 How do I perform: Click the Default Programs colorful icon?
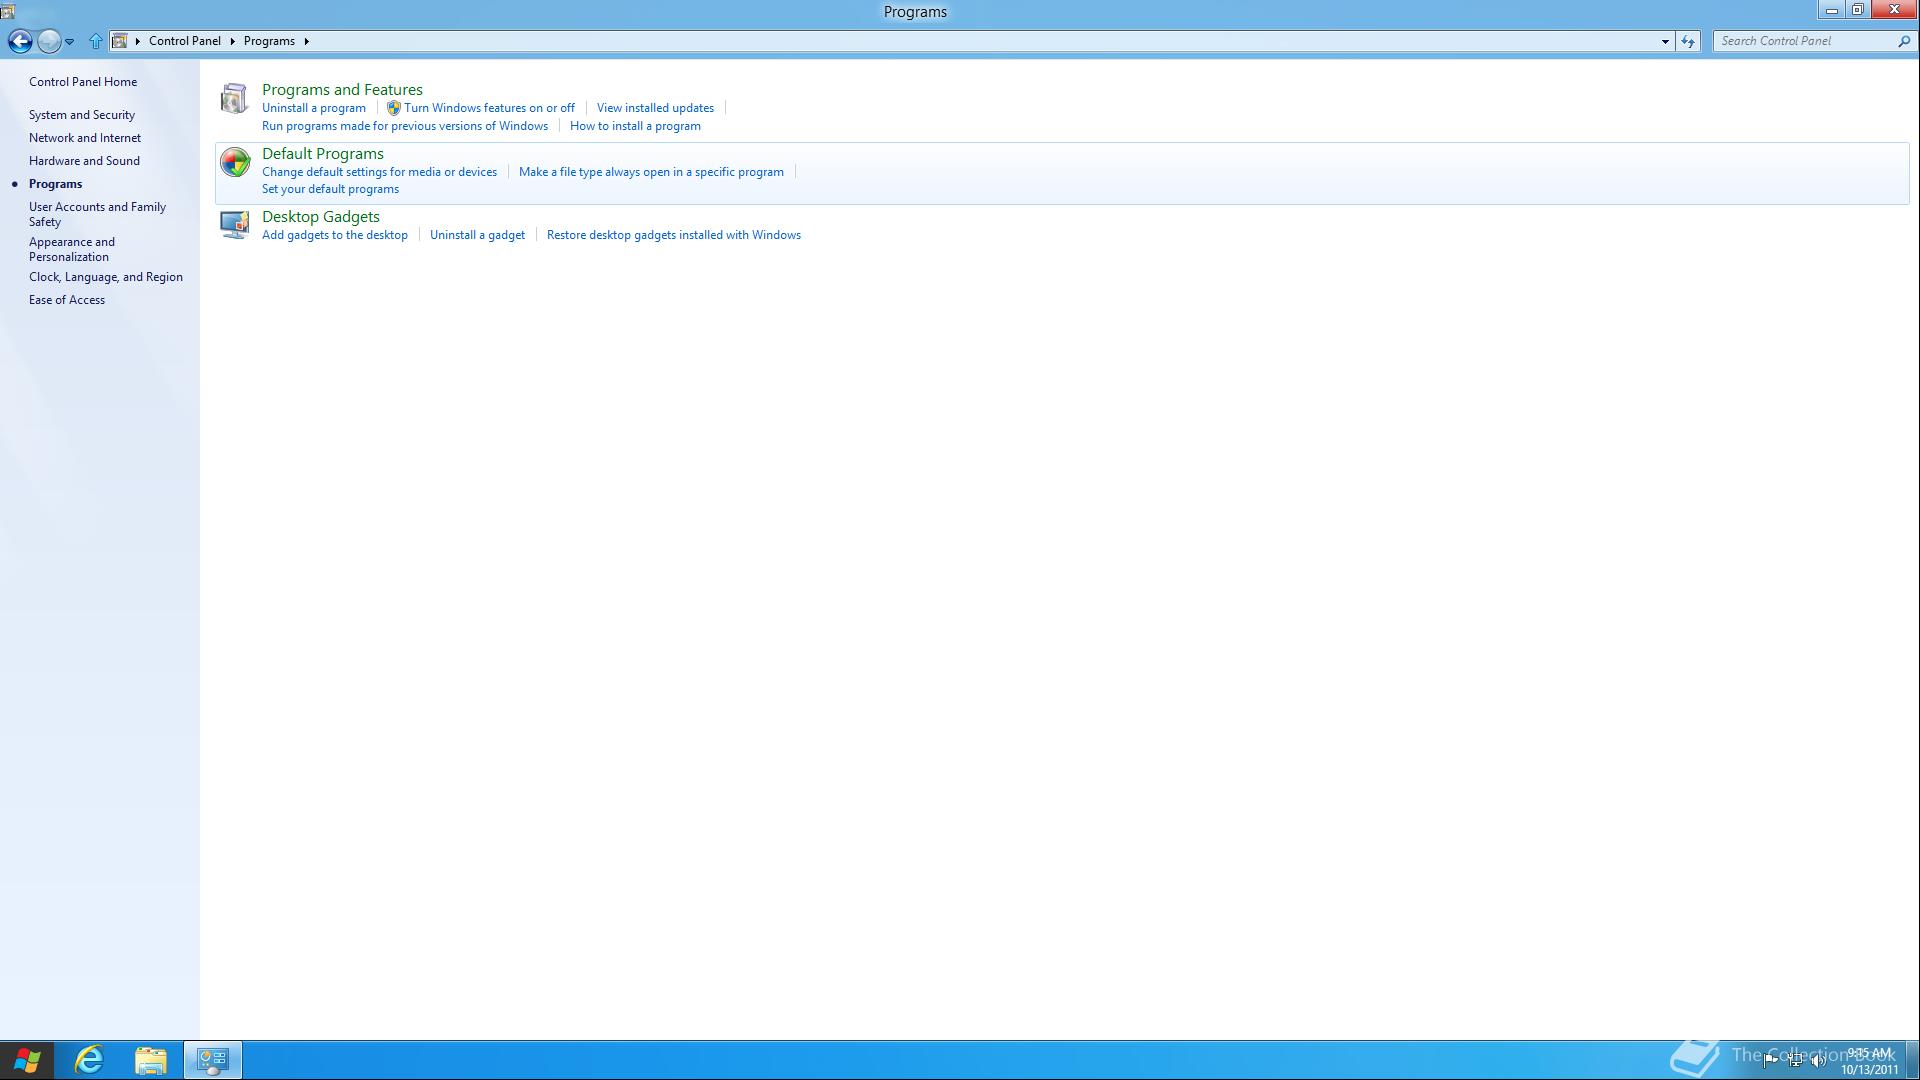tap(234, 162)
